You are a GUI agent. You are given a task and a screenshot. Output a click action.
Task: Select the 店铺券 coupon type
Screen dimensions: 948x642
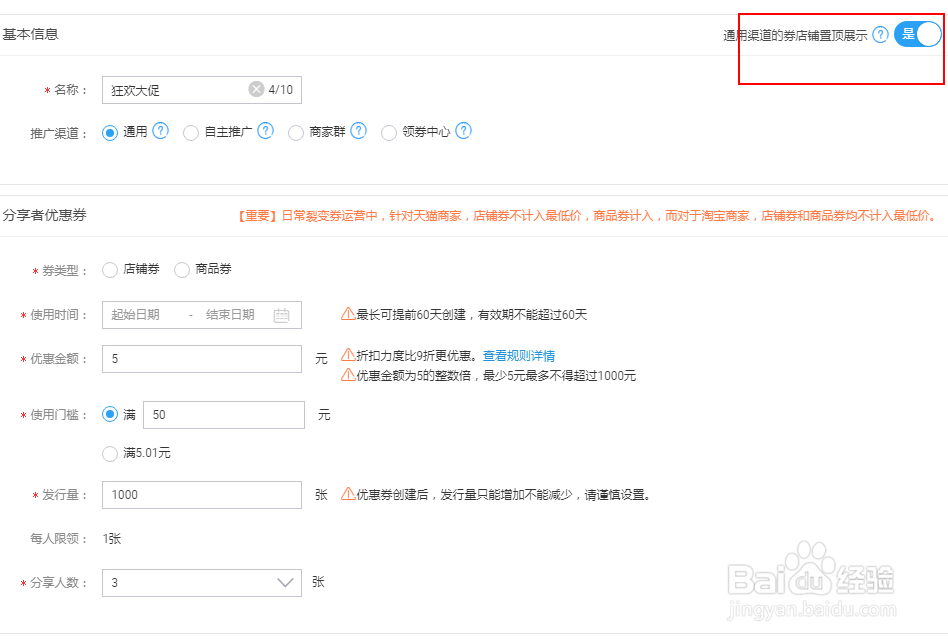click(x=110, y=269)
